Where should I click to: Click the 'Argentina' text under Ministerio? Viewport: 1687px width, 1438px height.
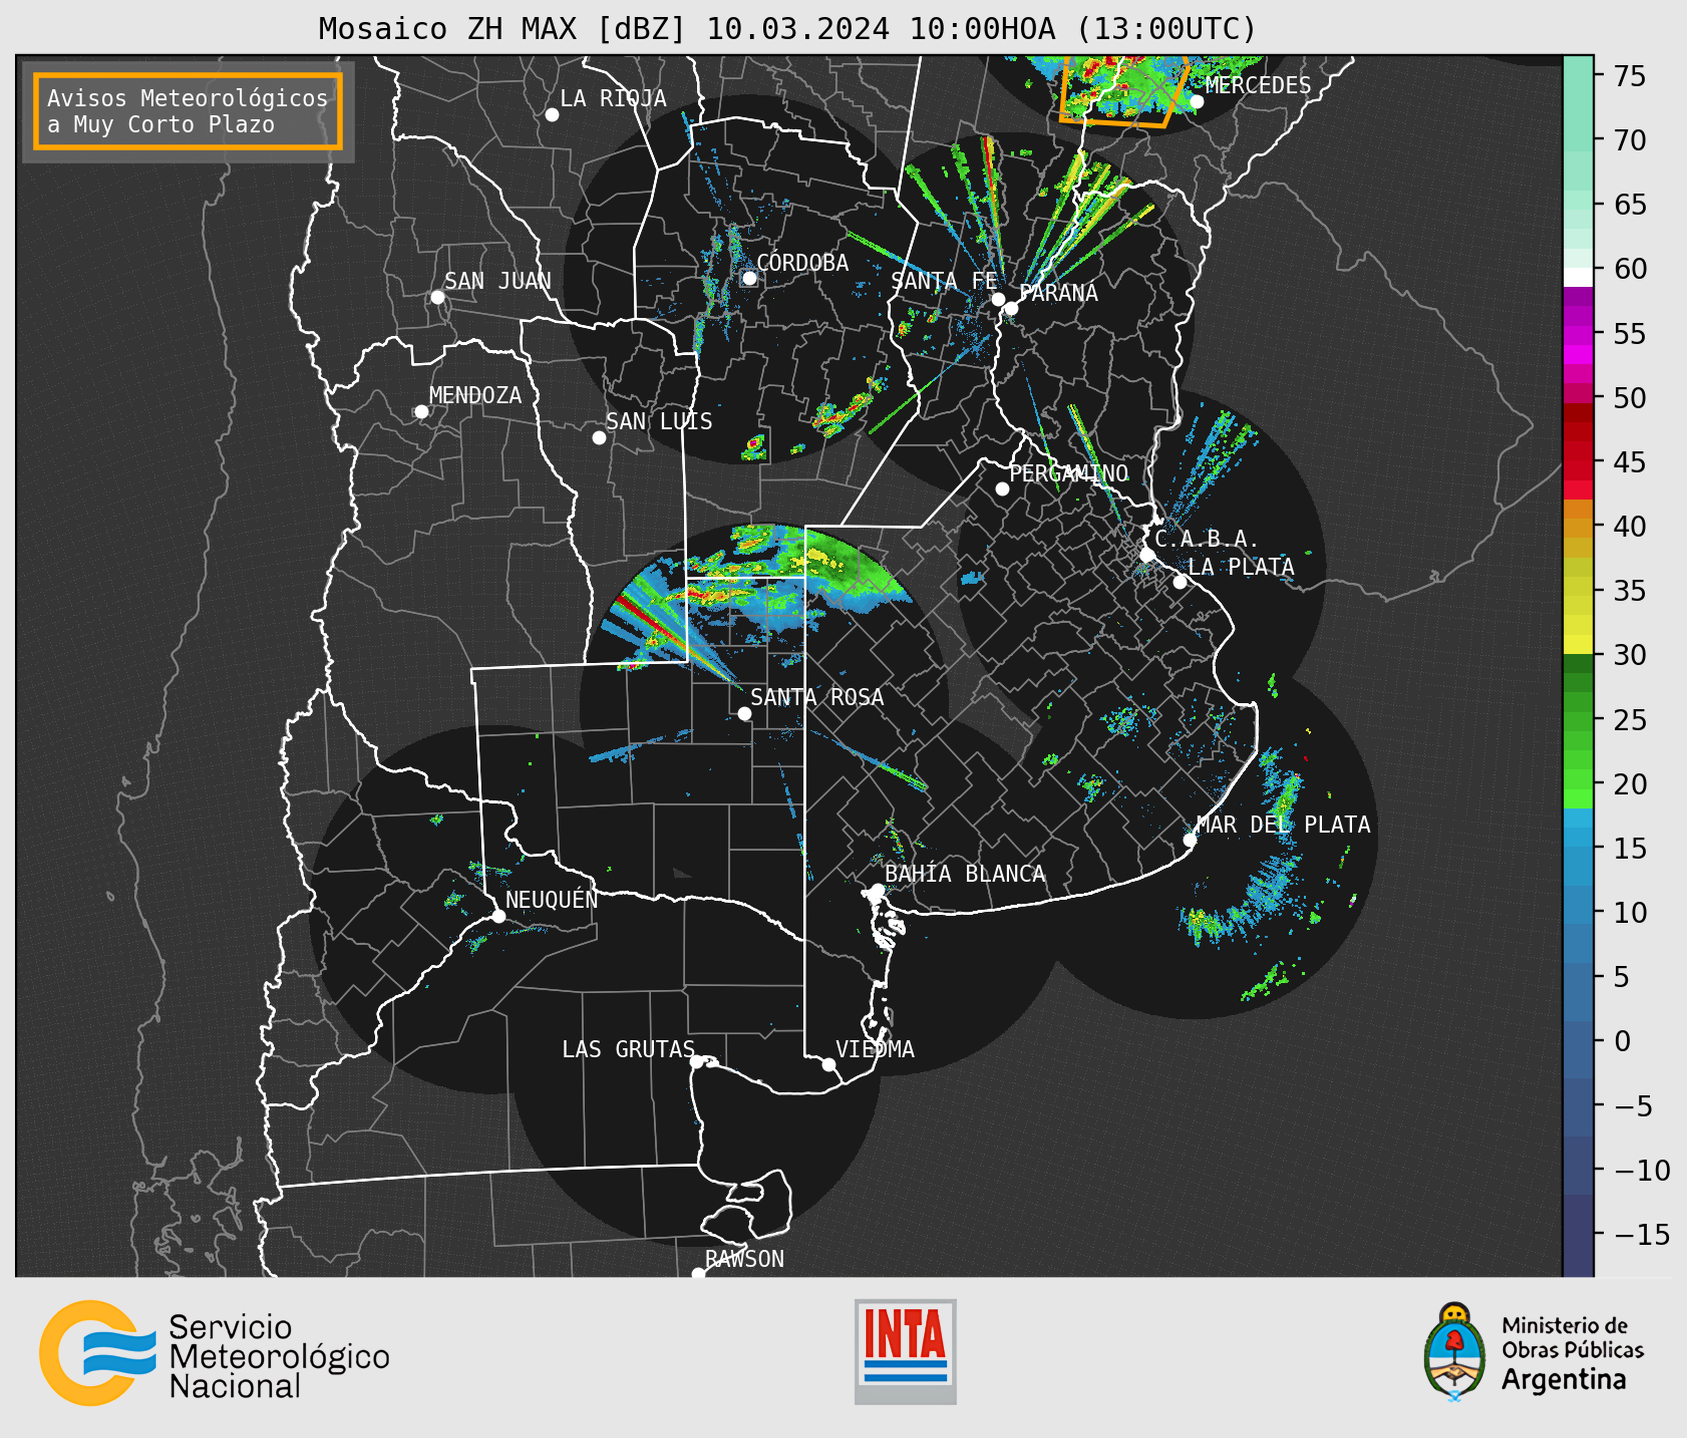[1564, 1380]
